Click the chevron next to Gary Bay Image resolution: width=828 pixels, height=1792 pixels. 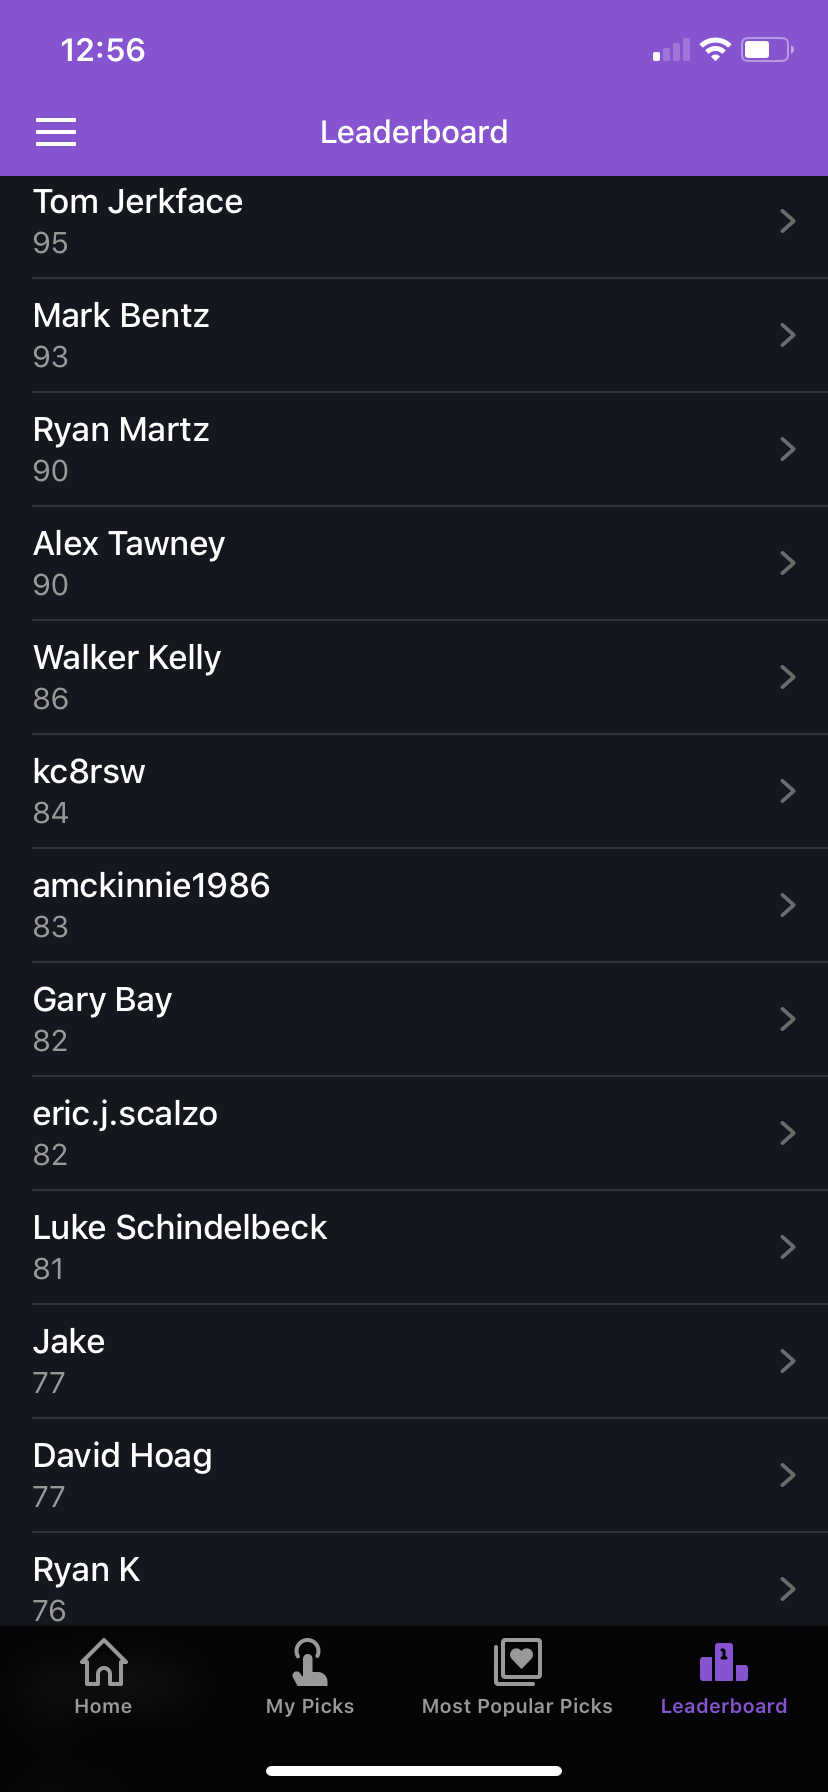click(788, 1019)
